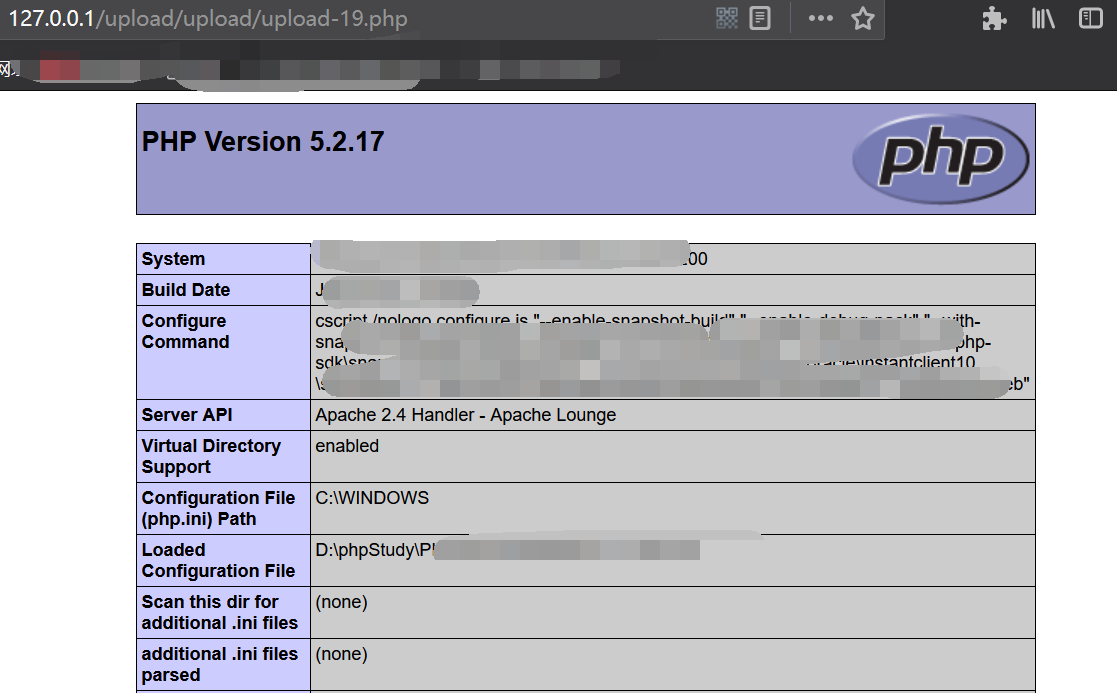Image resolution: width=1117 pixels, height=693 pixels.
Task: Click the enabled Virtual Directory Support value
Action: (x=347, y=446)
